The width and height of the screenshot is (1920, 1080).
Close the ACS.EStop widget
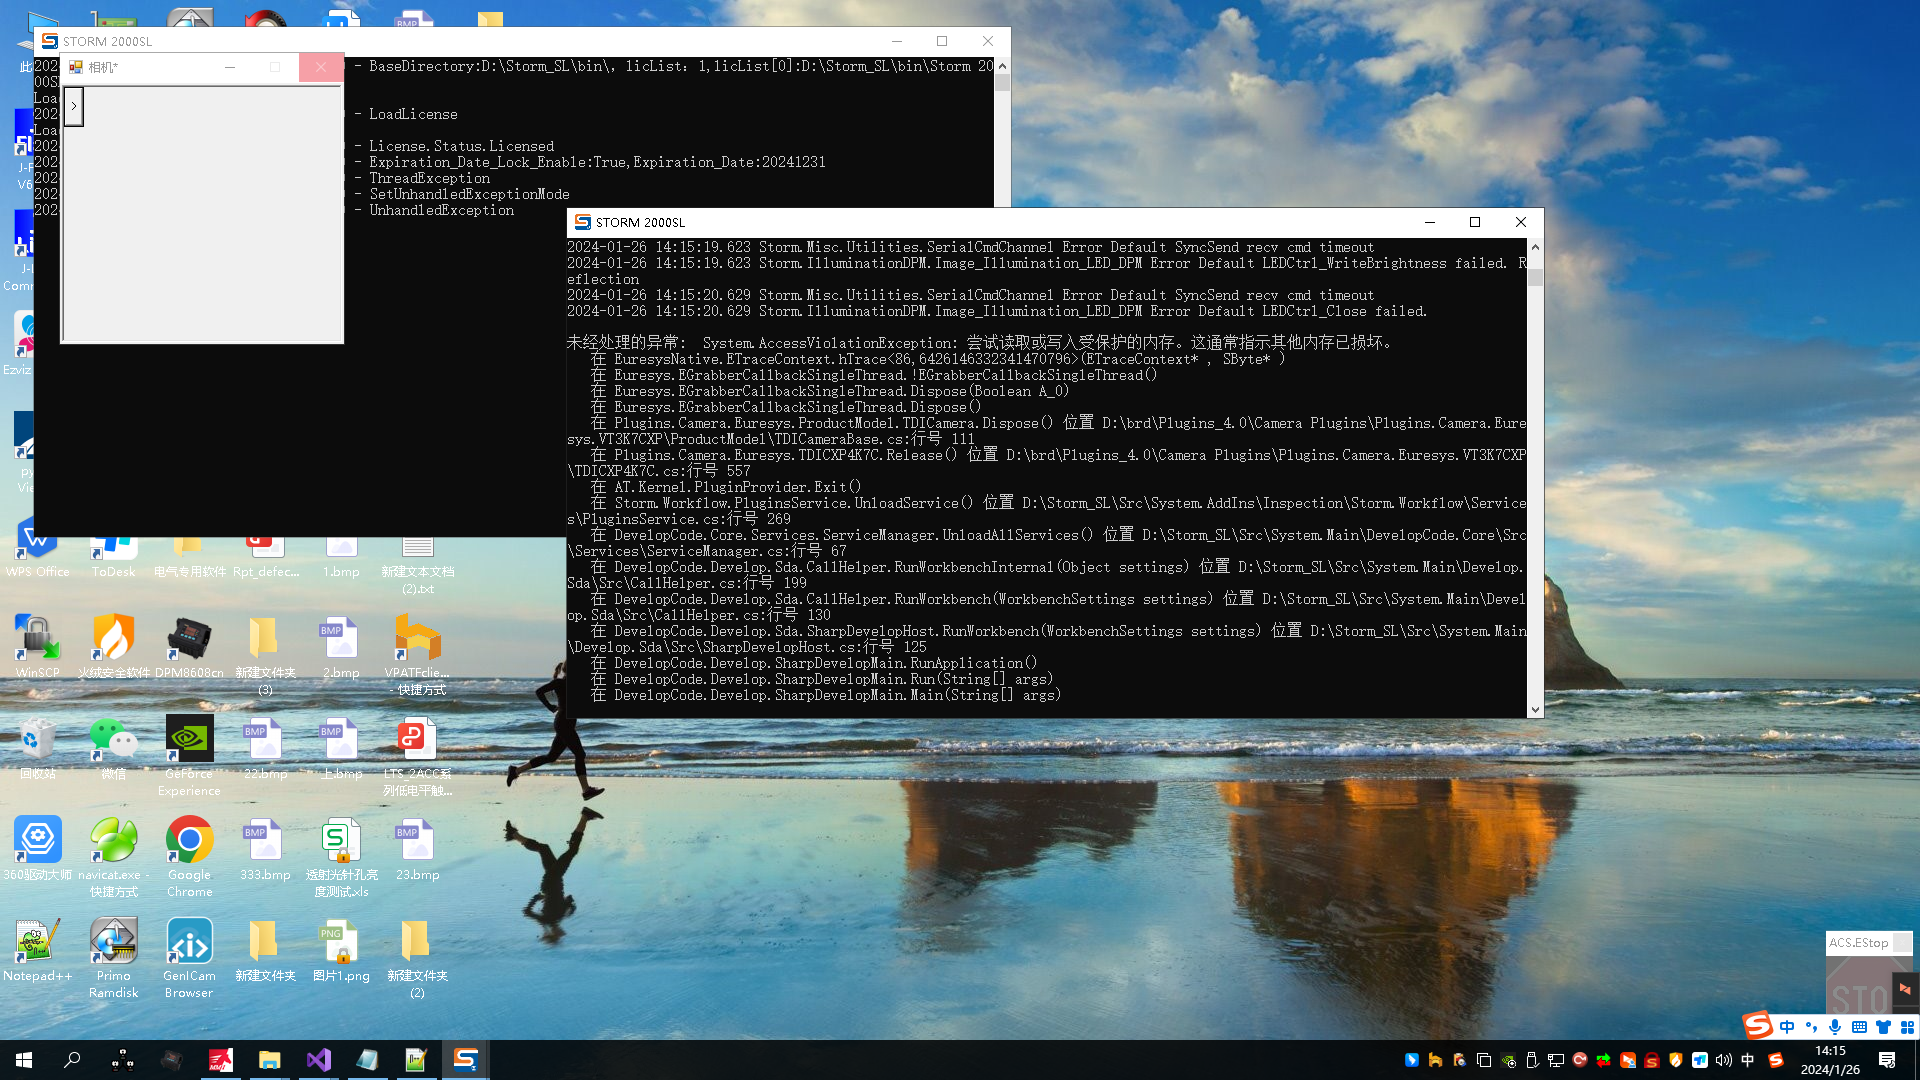[x=1903, y=943]
